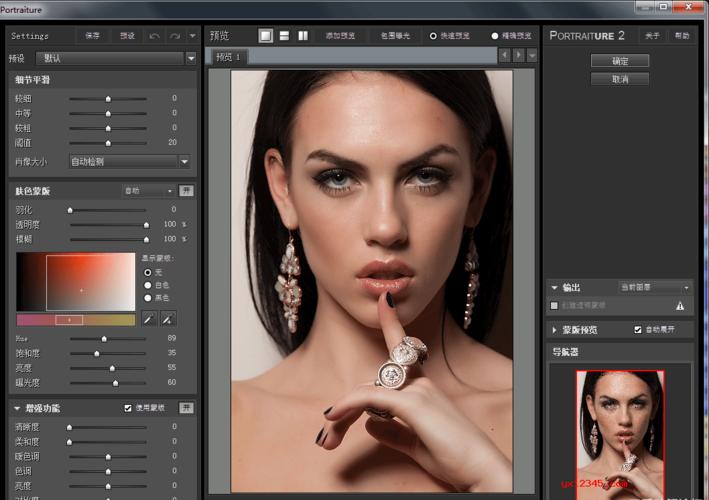This screenshot has width=709, height=500.
Task: Switch to the 预览 1 tab
Action: click(x=229, y=57)
